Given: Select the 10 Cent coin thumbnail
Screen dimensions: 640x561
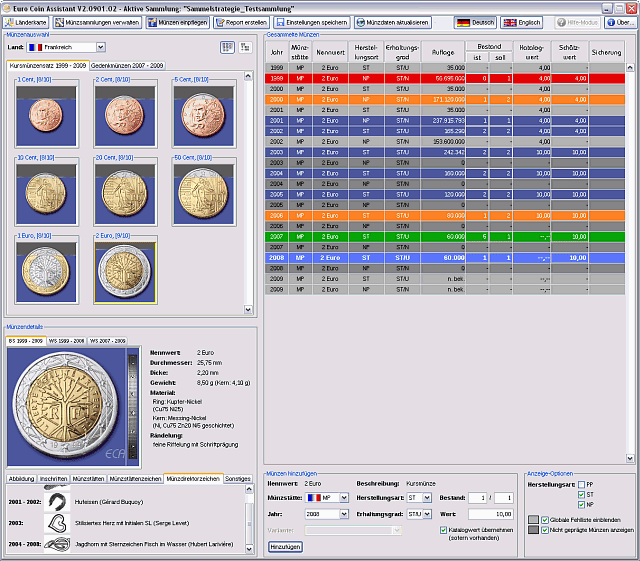Looking at the screenshot, I should 46,194.
